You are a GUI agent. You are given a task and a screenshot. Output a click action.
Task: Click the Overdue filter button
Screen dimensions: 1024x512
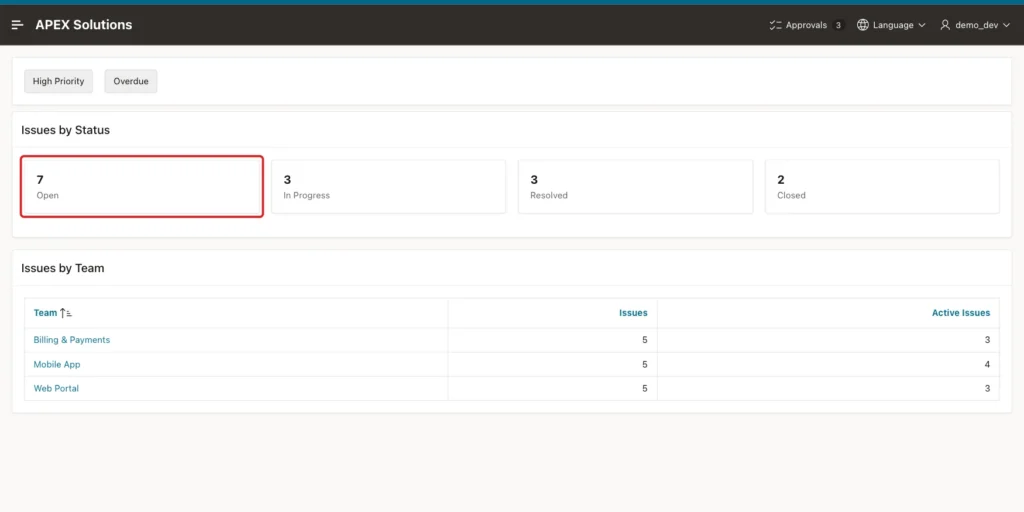[x=131, y=82]
